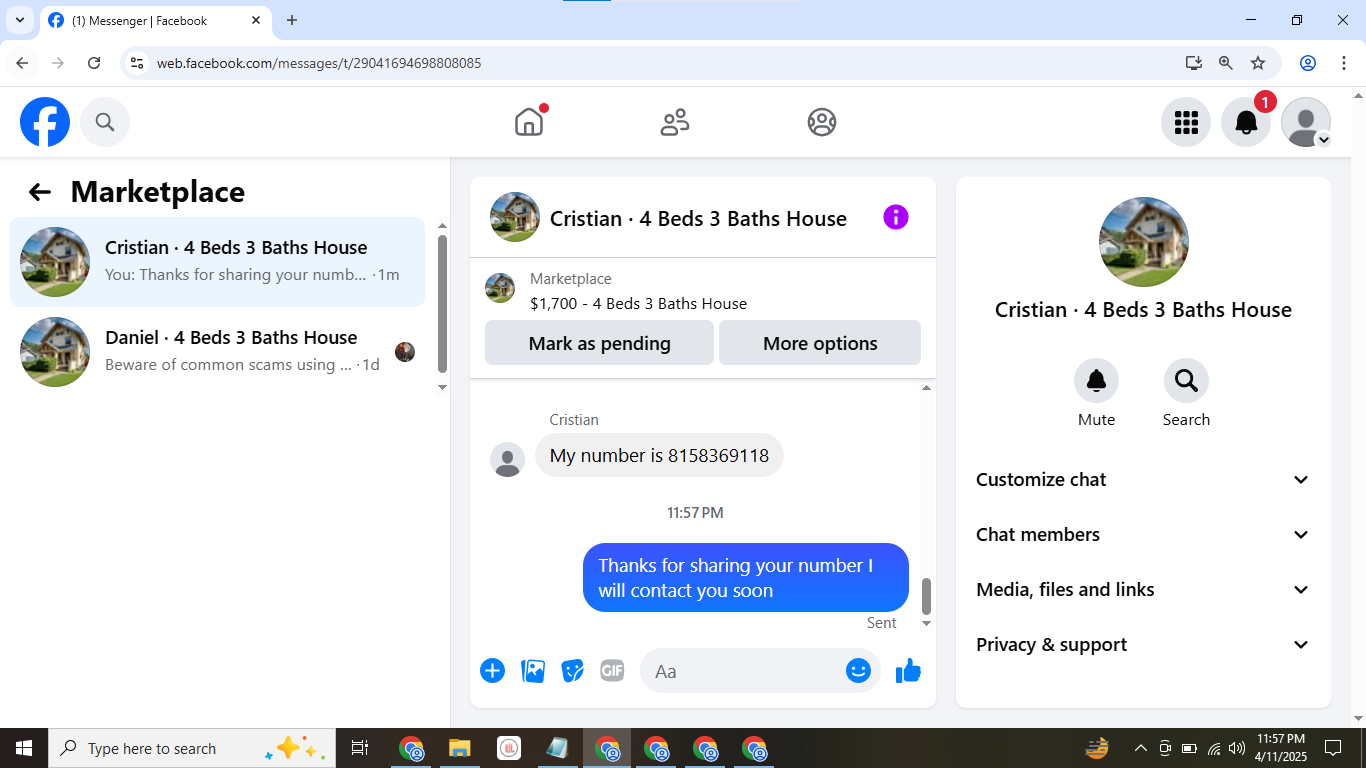Open the Menu grid icon
The height and width of the screenshot is (768, 1366).
coord(1186,122)
